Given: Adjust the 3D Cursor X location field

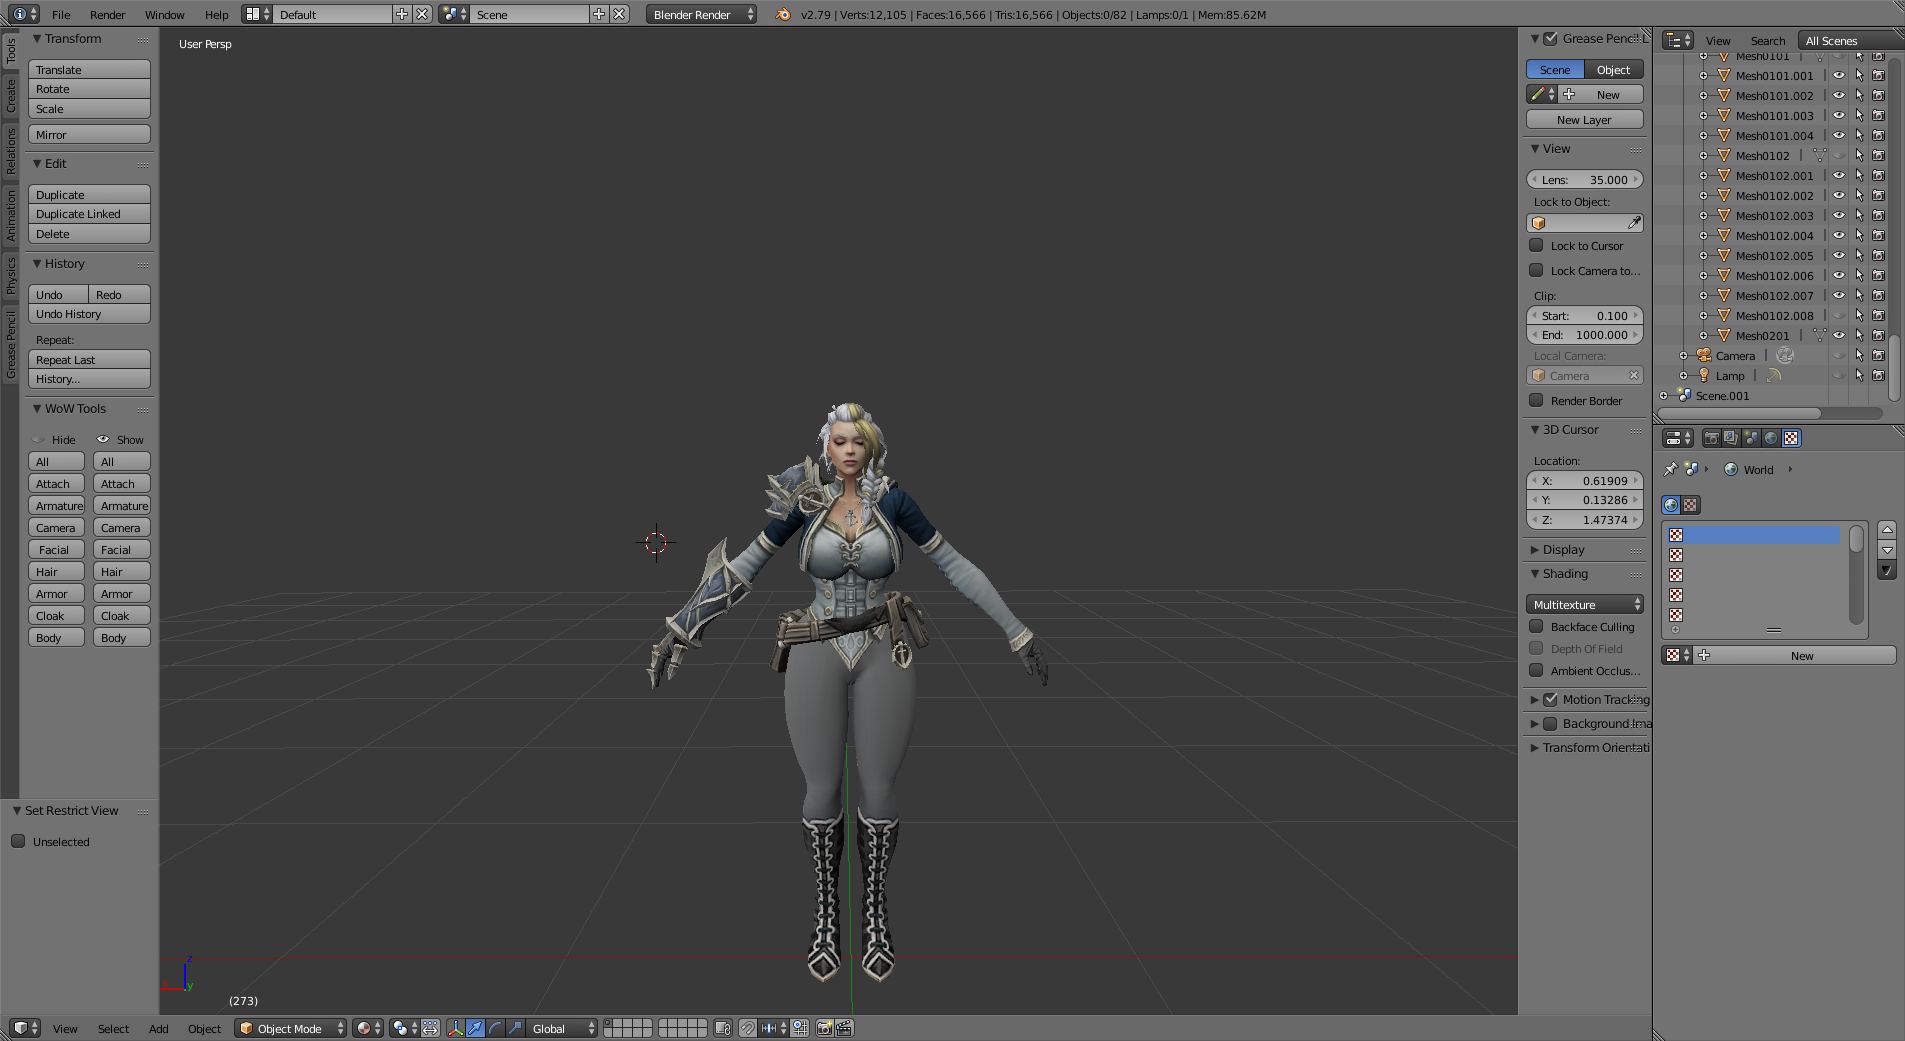Looking at the screenshot, I should click(x=1585, y=480).
